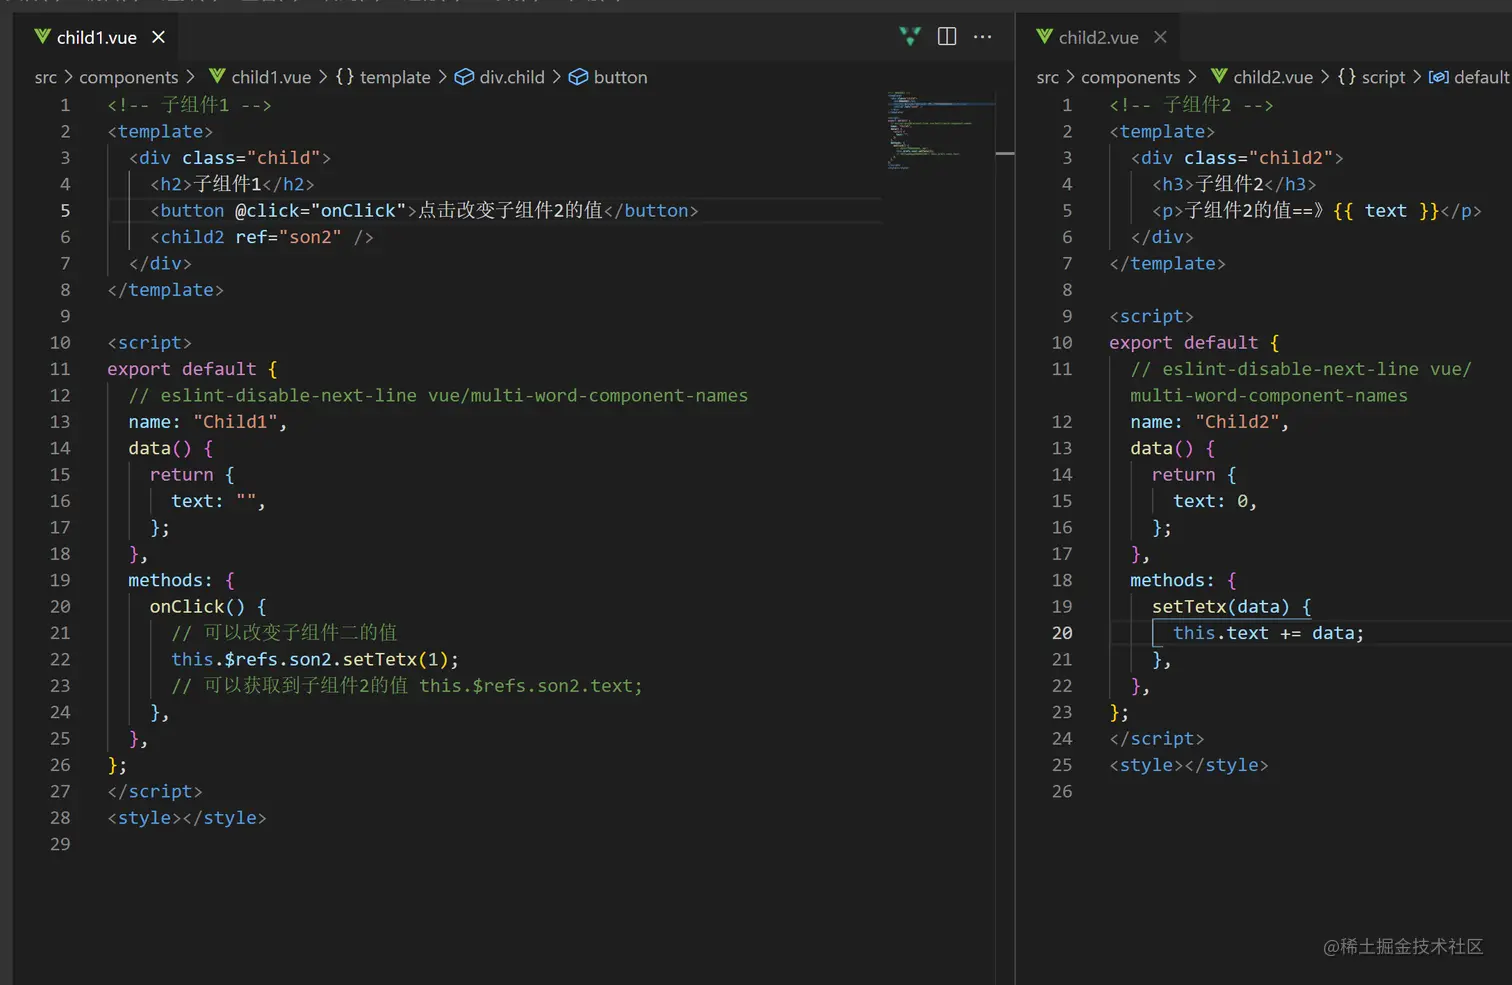Close the child1.vue tab
The image size is (1512, 985).
[x=158, y=37]
